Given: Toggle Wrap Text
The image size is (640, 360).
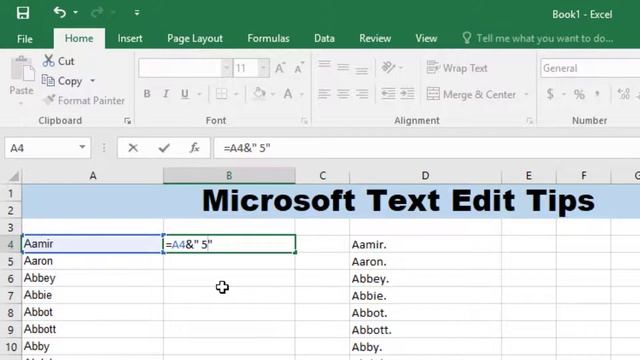Looking at the screenshot, I should pyautogui.click(x=457, y=68).
